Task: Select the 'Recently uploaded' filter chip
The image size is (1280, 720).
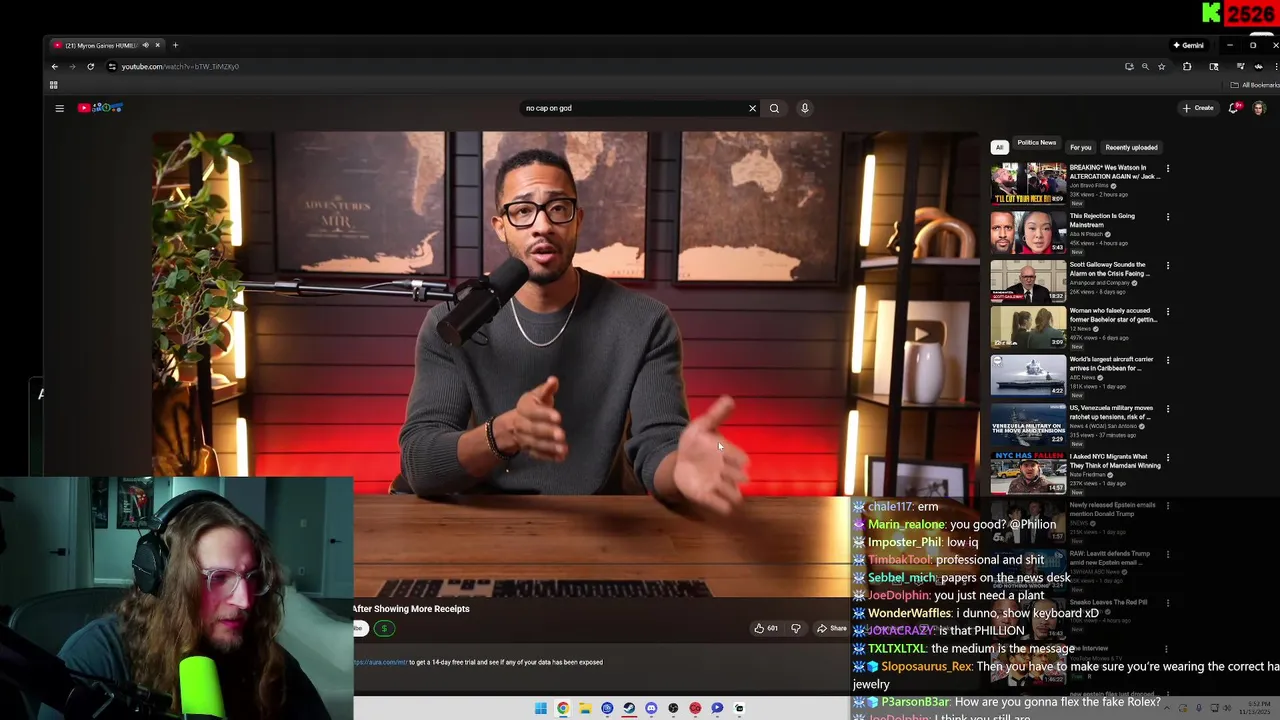Action: 1131,147
